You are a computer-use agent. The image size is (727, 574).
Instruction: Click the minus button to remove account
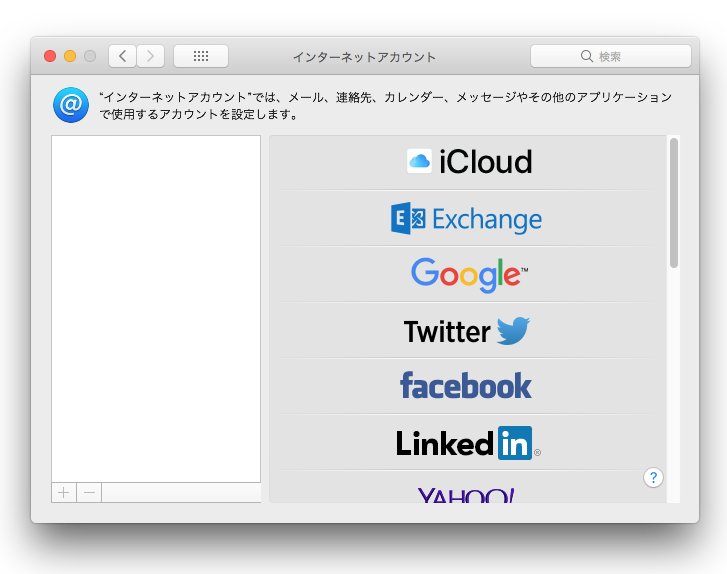89,492
